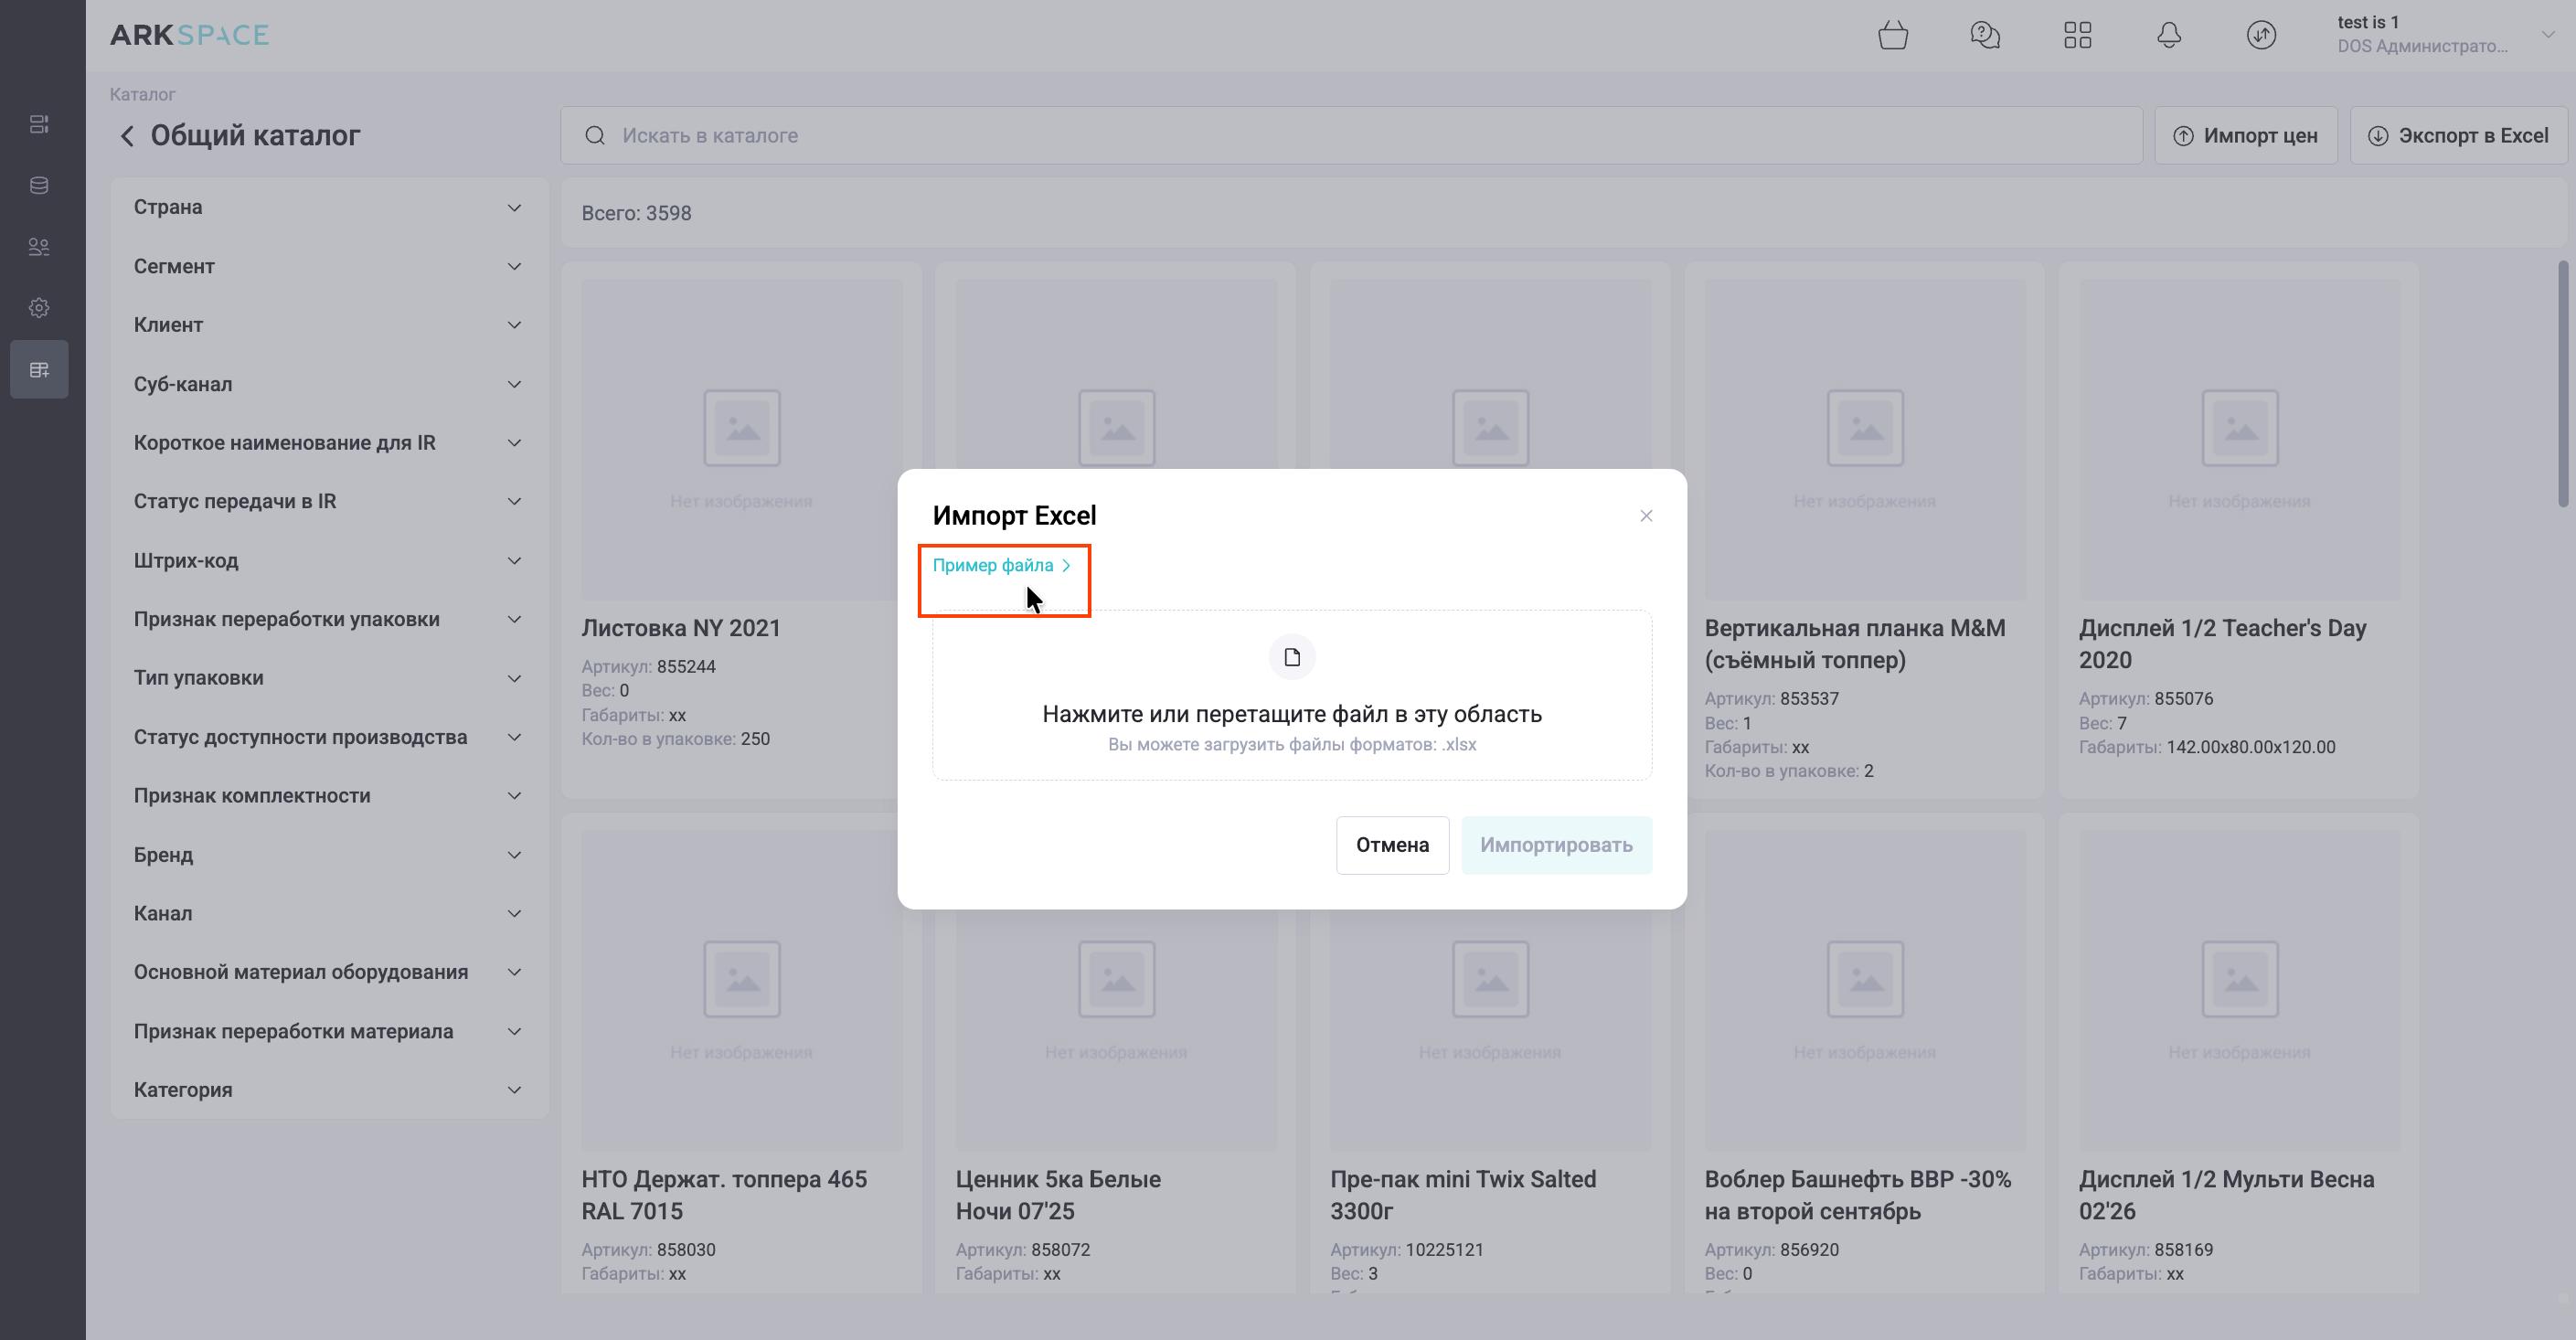
Task: Go back using arrow beside Общий каталог
Action: [x=127, y=136]
